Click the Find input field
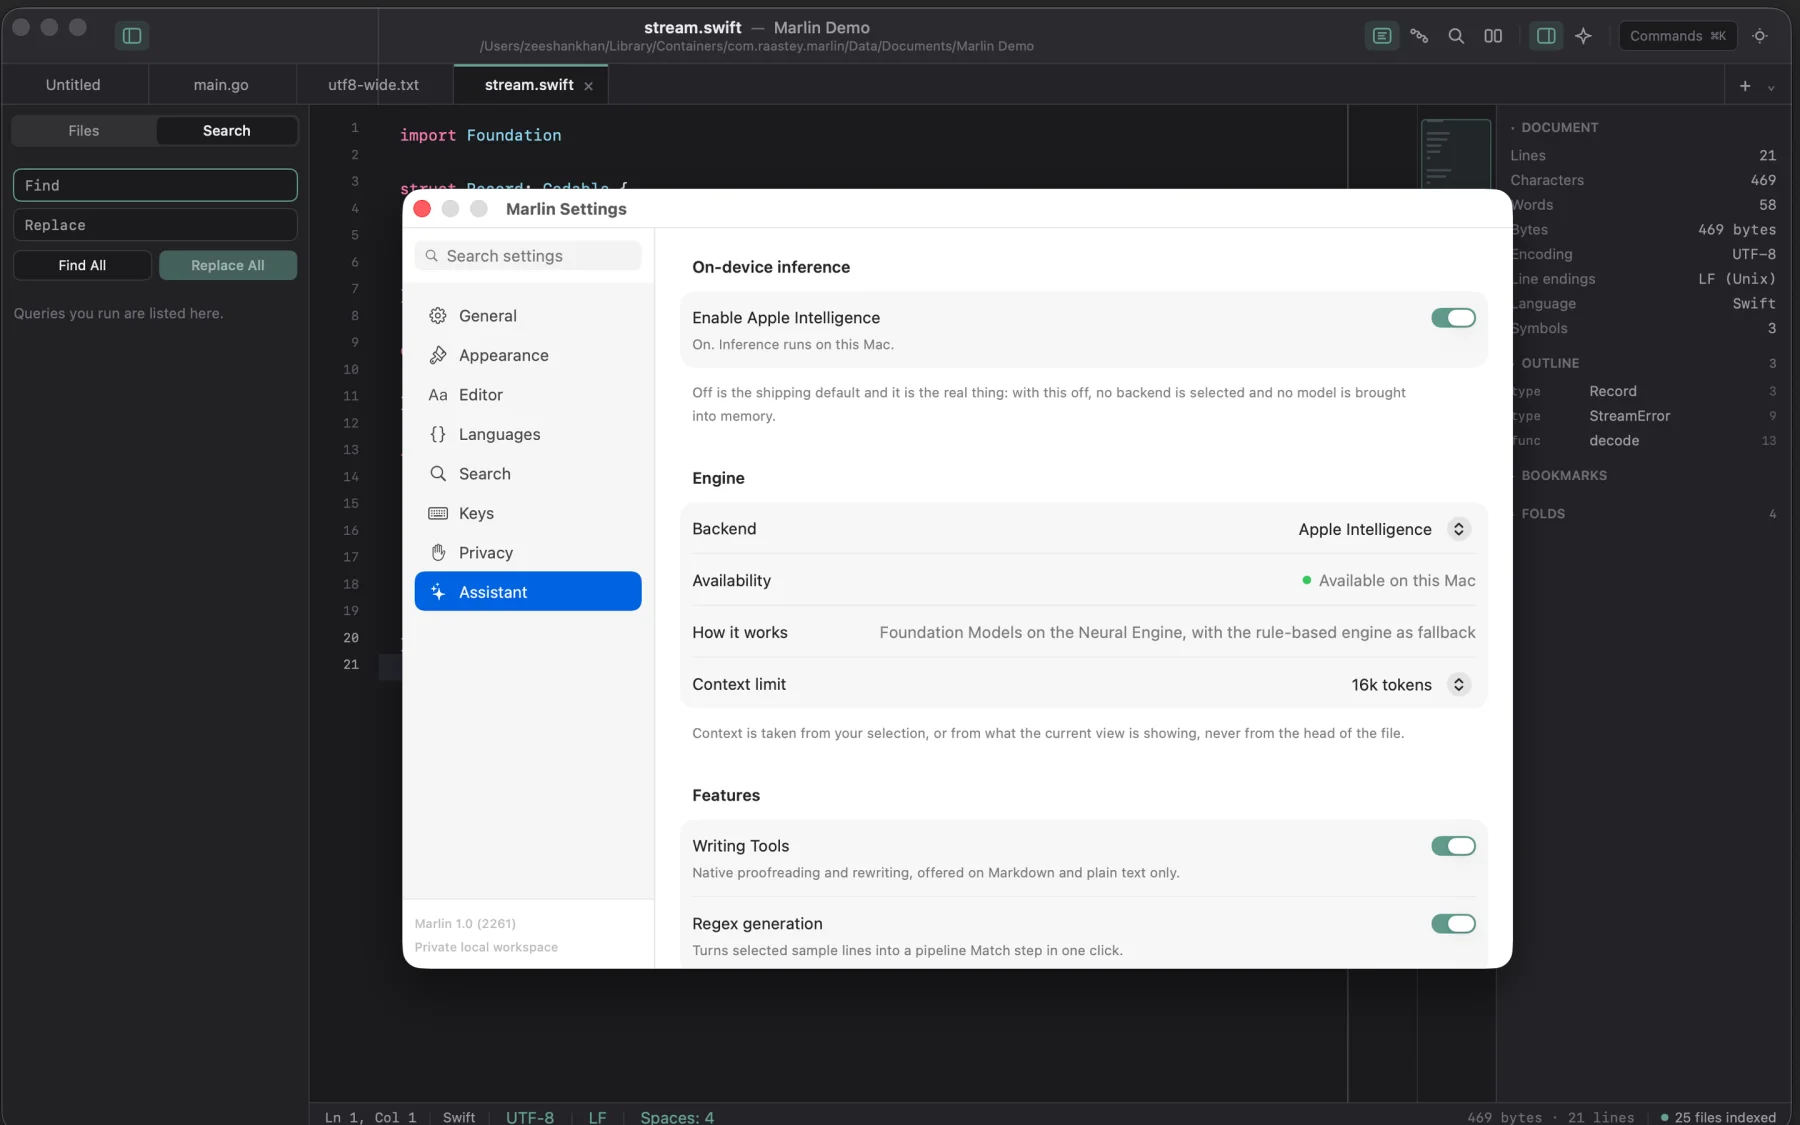Viewport: 1800px width, 1125px height. tap(155, 185)
